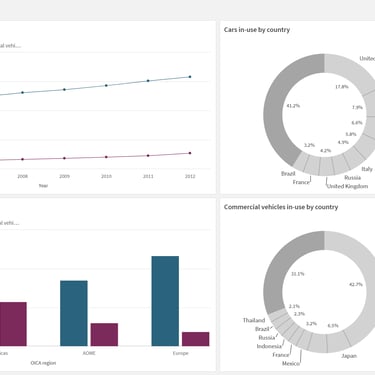Click the 'Thailand' label in Commercial chart
This screenshot has height=375, width=375.
tap(254, 320)
